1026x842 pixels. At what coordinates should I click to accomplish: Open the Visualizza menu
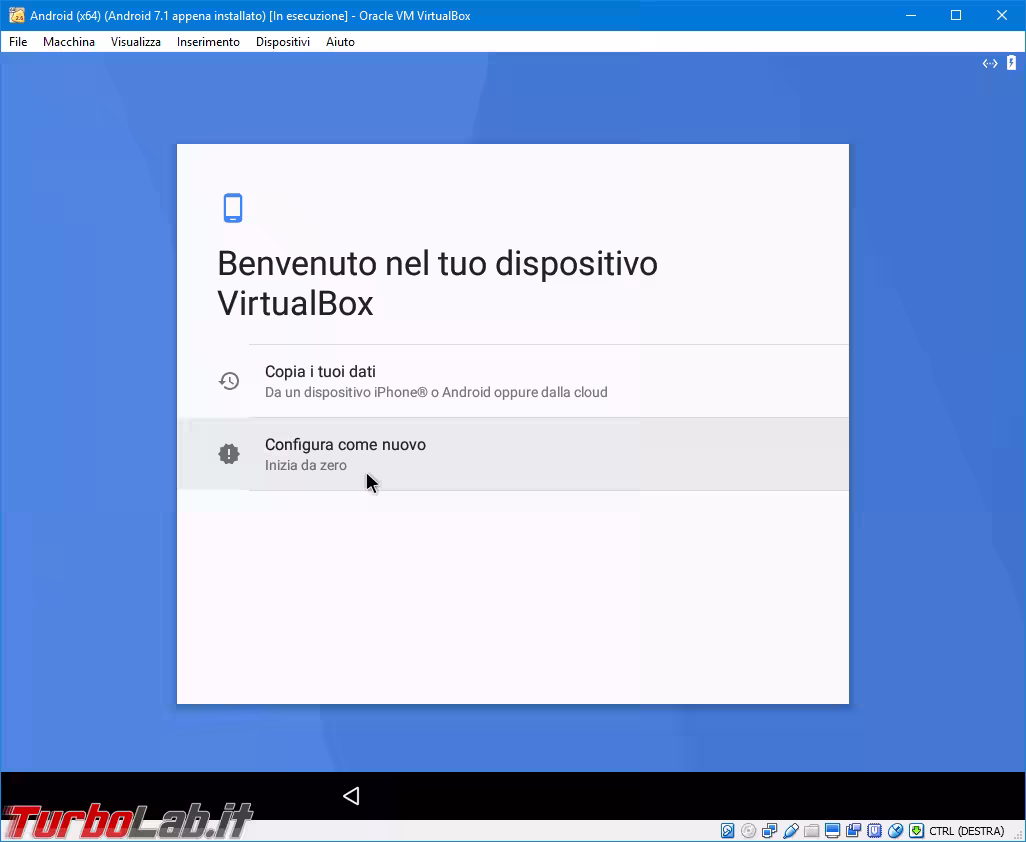[136, 42]
